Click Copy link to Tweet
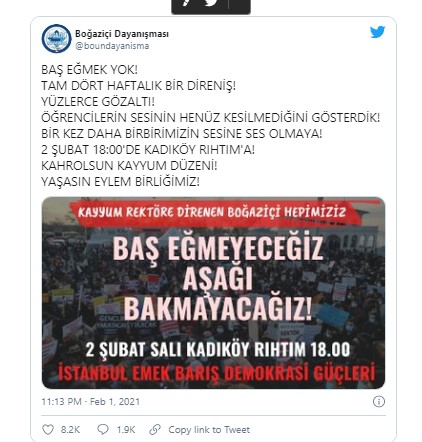The width and height of the screenshot is (422, 442). click(x=209, y=430)
